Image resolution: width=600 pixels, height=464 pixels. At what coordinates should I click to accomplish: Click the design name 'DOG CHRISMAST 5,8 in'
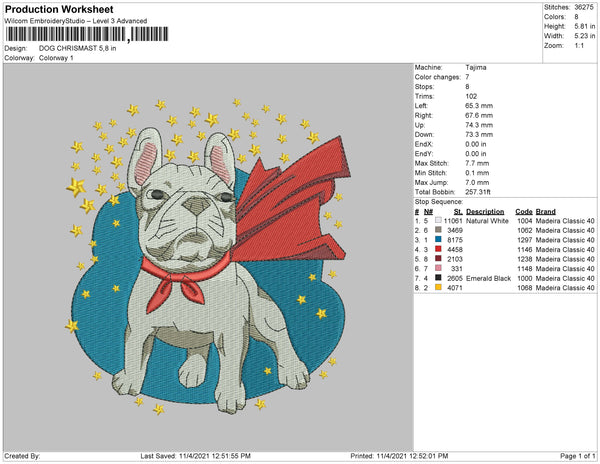pyautogui.click(x=78, y=49)
